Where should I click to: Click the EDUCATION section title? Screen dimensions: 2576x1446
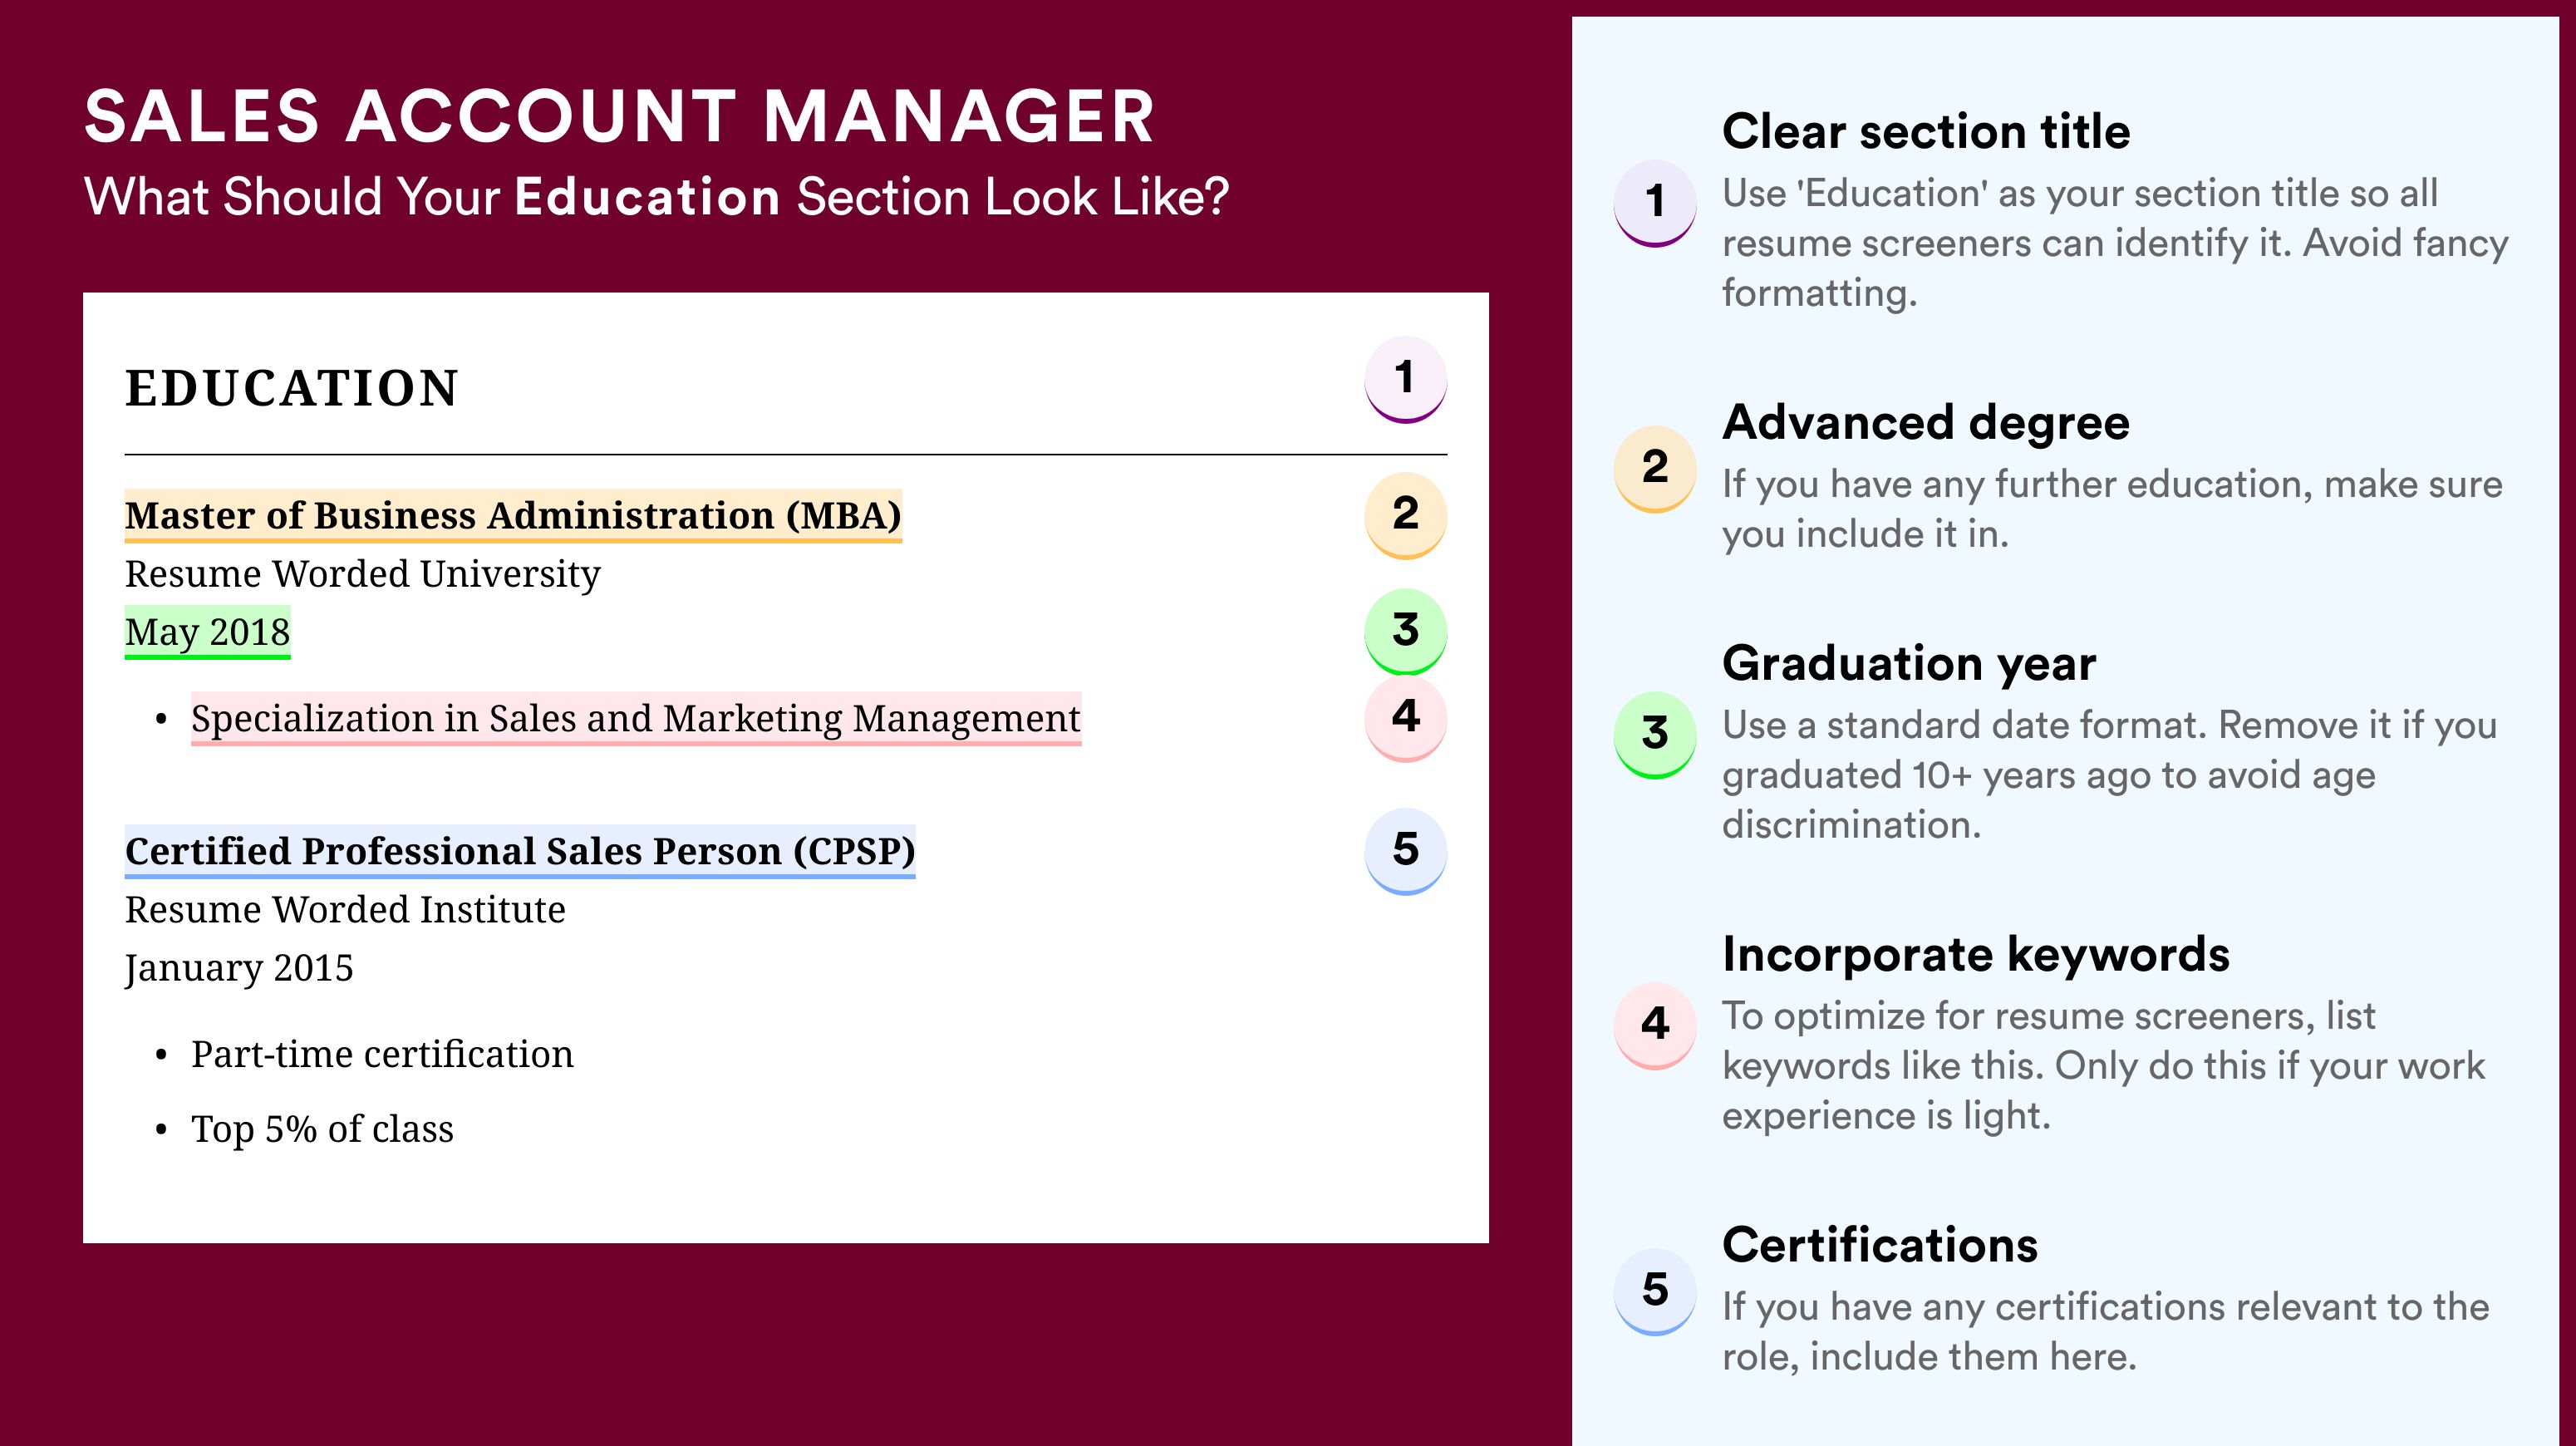coord(291,388)
